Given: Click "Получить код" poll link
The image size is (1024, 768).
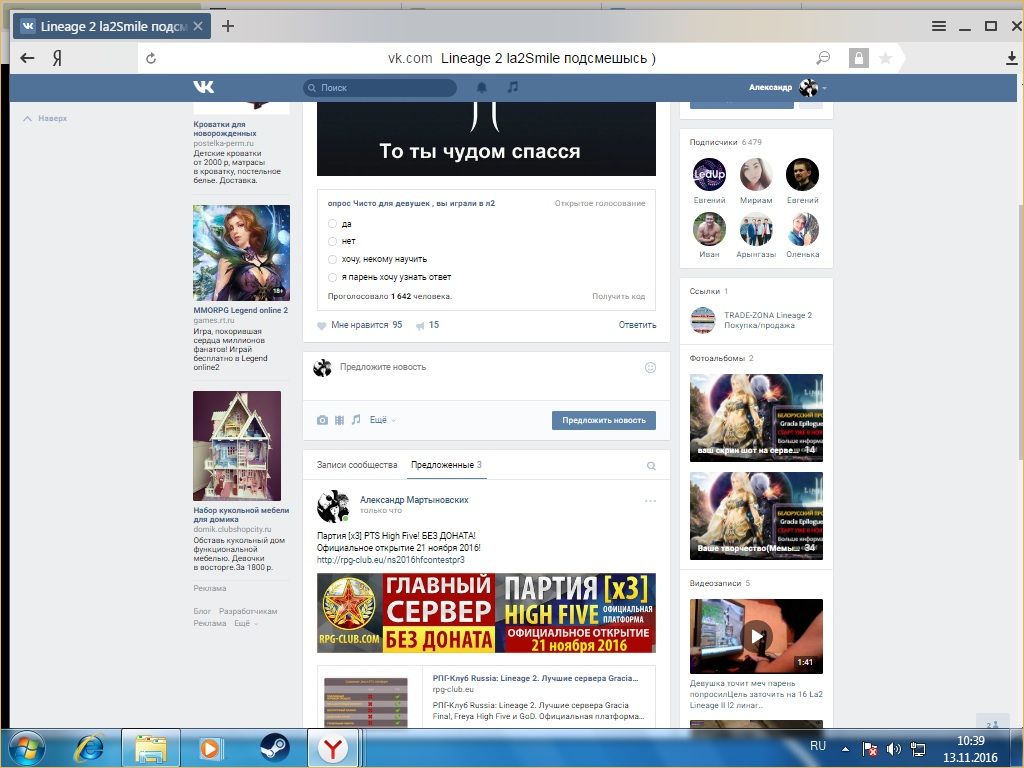Looking at the screenshot, I should tap(618, 296).
